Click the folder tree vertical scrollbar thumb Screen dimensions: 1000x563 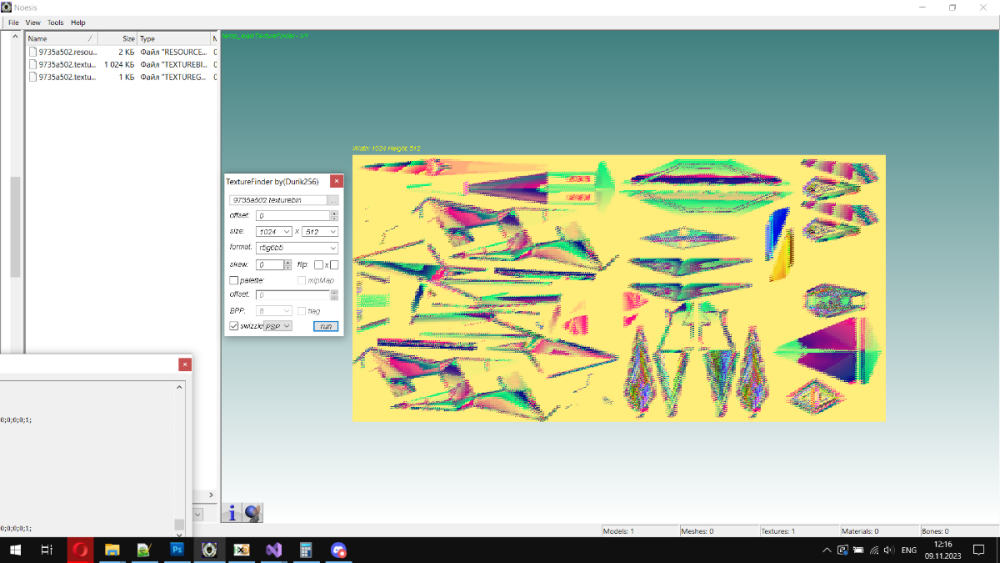(x=15, y=226)
